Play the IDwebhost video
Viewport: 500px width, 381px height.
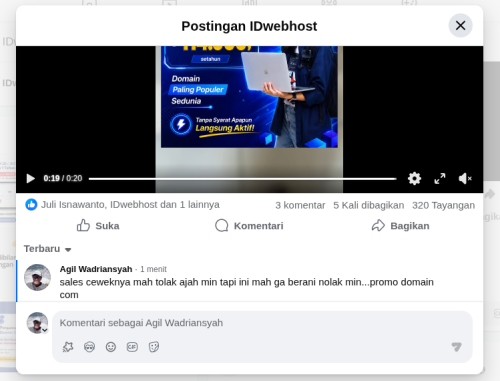tap(31, 178)
